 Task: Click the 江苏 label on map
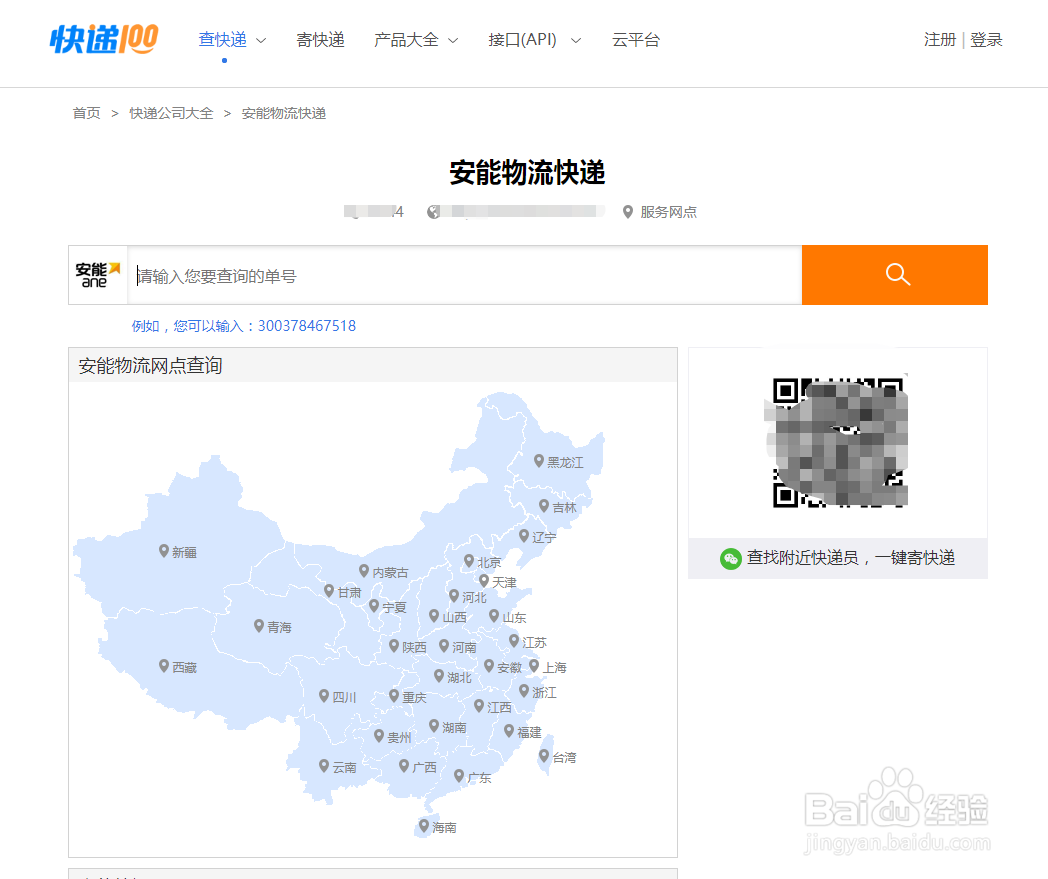(535, 642)
